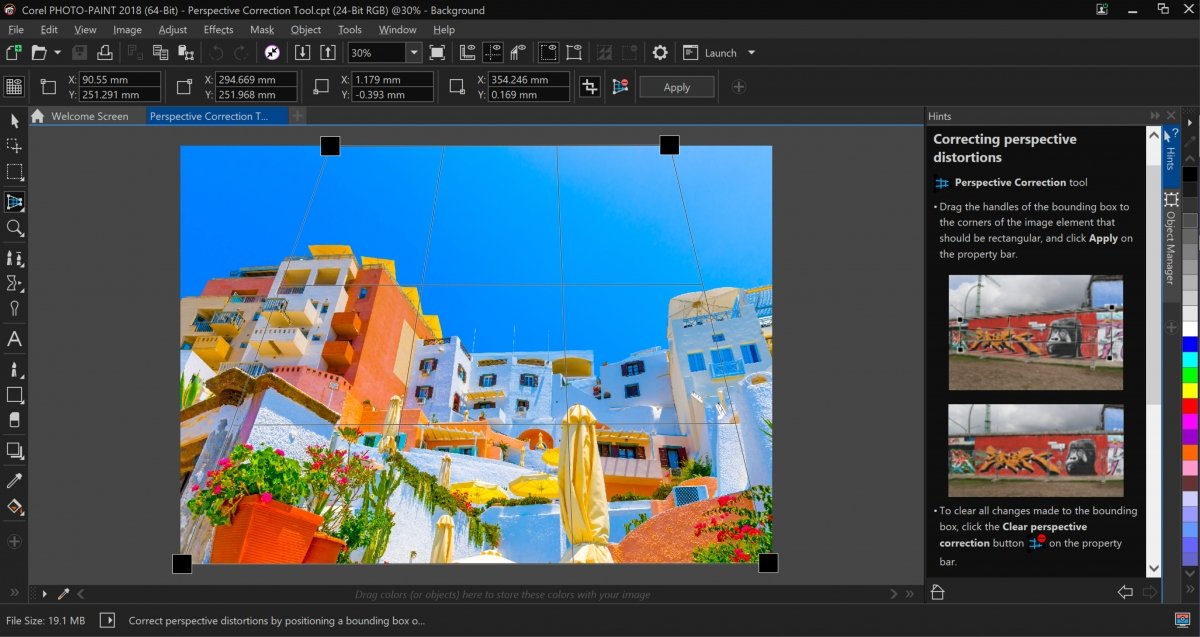1200x637 pixels.
Task: Open the zoom level 30% dropdown
Action: 413,53
